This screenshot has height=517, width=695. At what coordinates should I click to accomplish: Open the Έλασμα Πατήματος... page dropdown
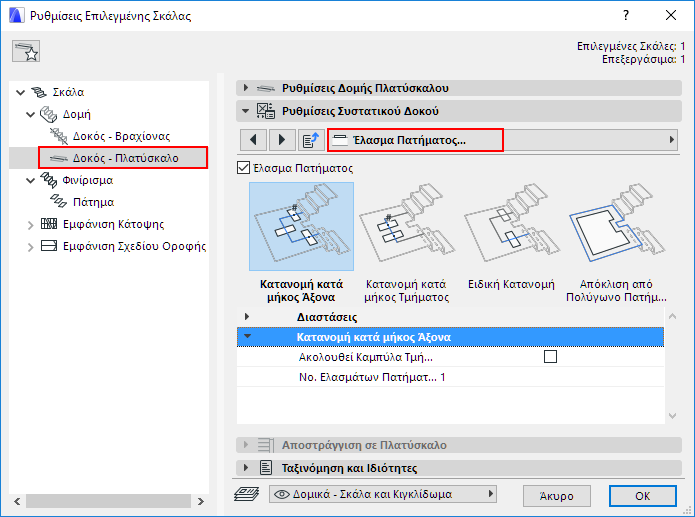click(503, 140)
